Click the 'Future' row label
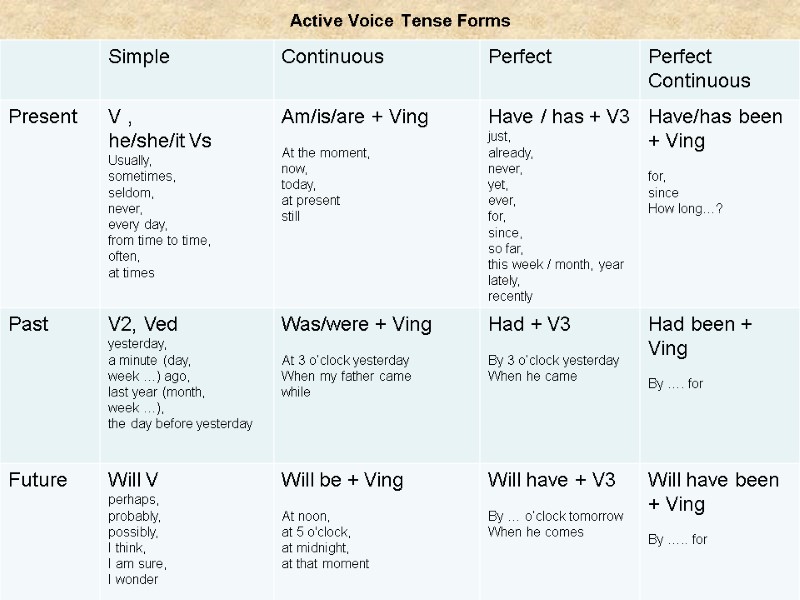Viewport: 800px width, 600px height. tap(38, 480)
